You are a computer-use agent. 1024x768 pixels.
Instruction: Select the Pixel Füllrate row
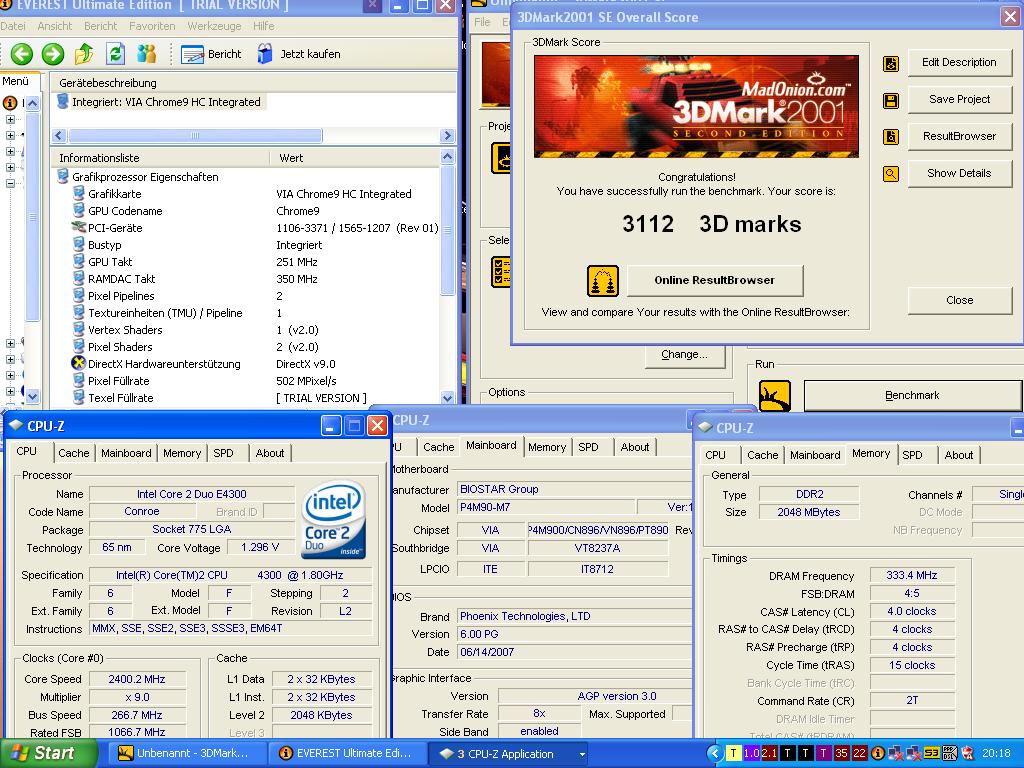[118, 381]
